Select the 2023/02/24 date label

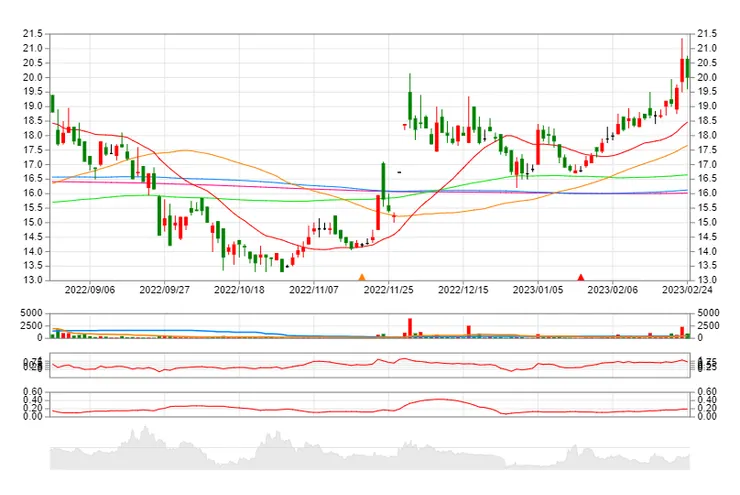coord(687,290)
